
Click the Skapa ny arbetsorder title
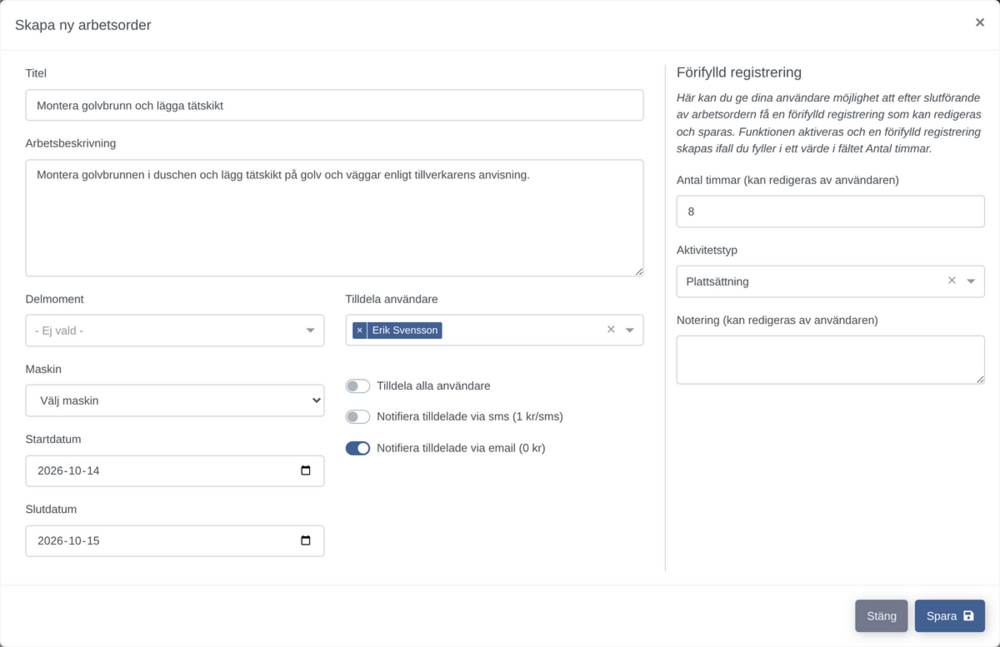(x=83, y=25)
